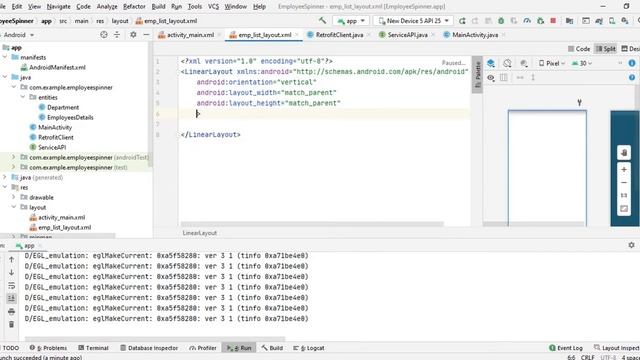This screenshot has width=640, height=360.
Task: Click the print icon in the Run console
Action: click(x=11, y=311)
